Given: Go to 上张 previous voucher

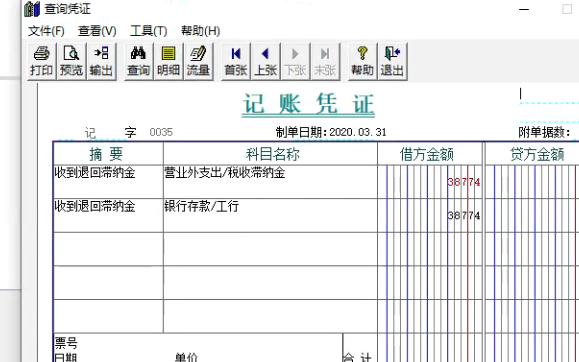Looking at the screenshot, I should [265, 61].
